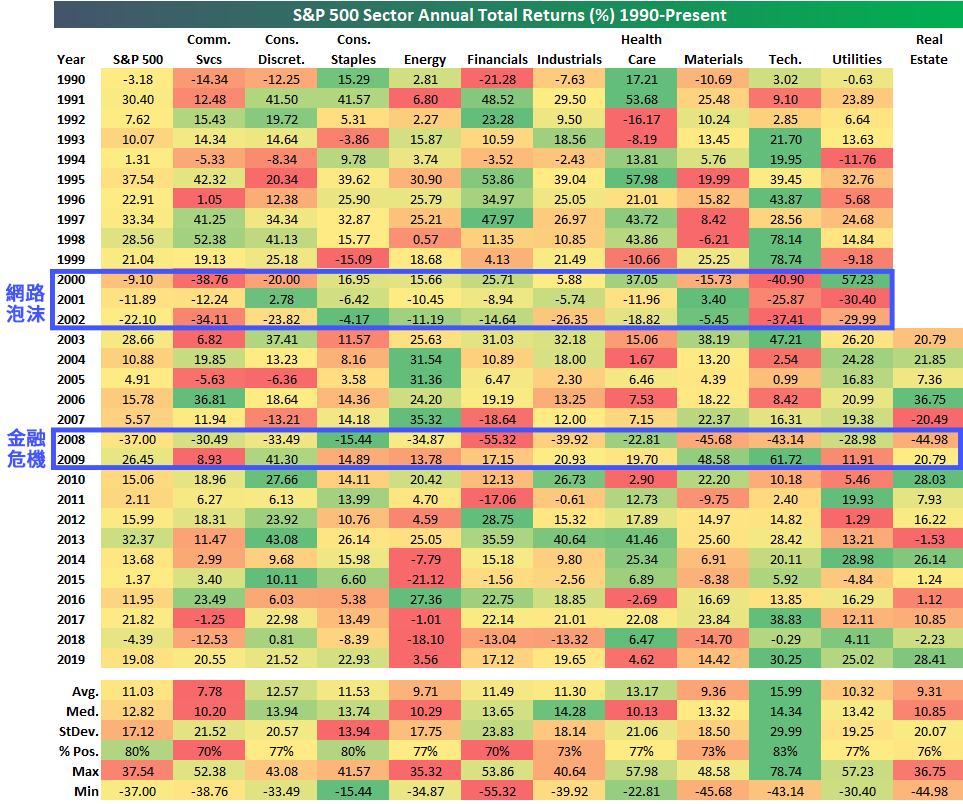Select the 'Financials' column header

[497, 60]
